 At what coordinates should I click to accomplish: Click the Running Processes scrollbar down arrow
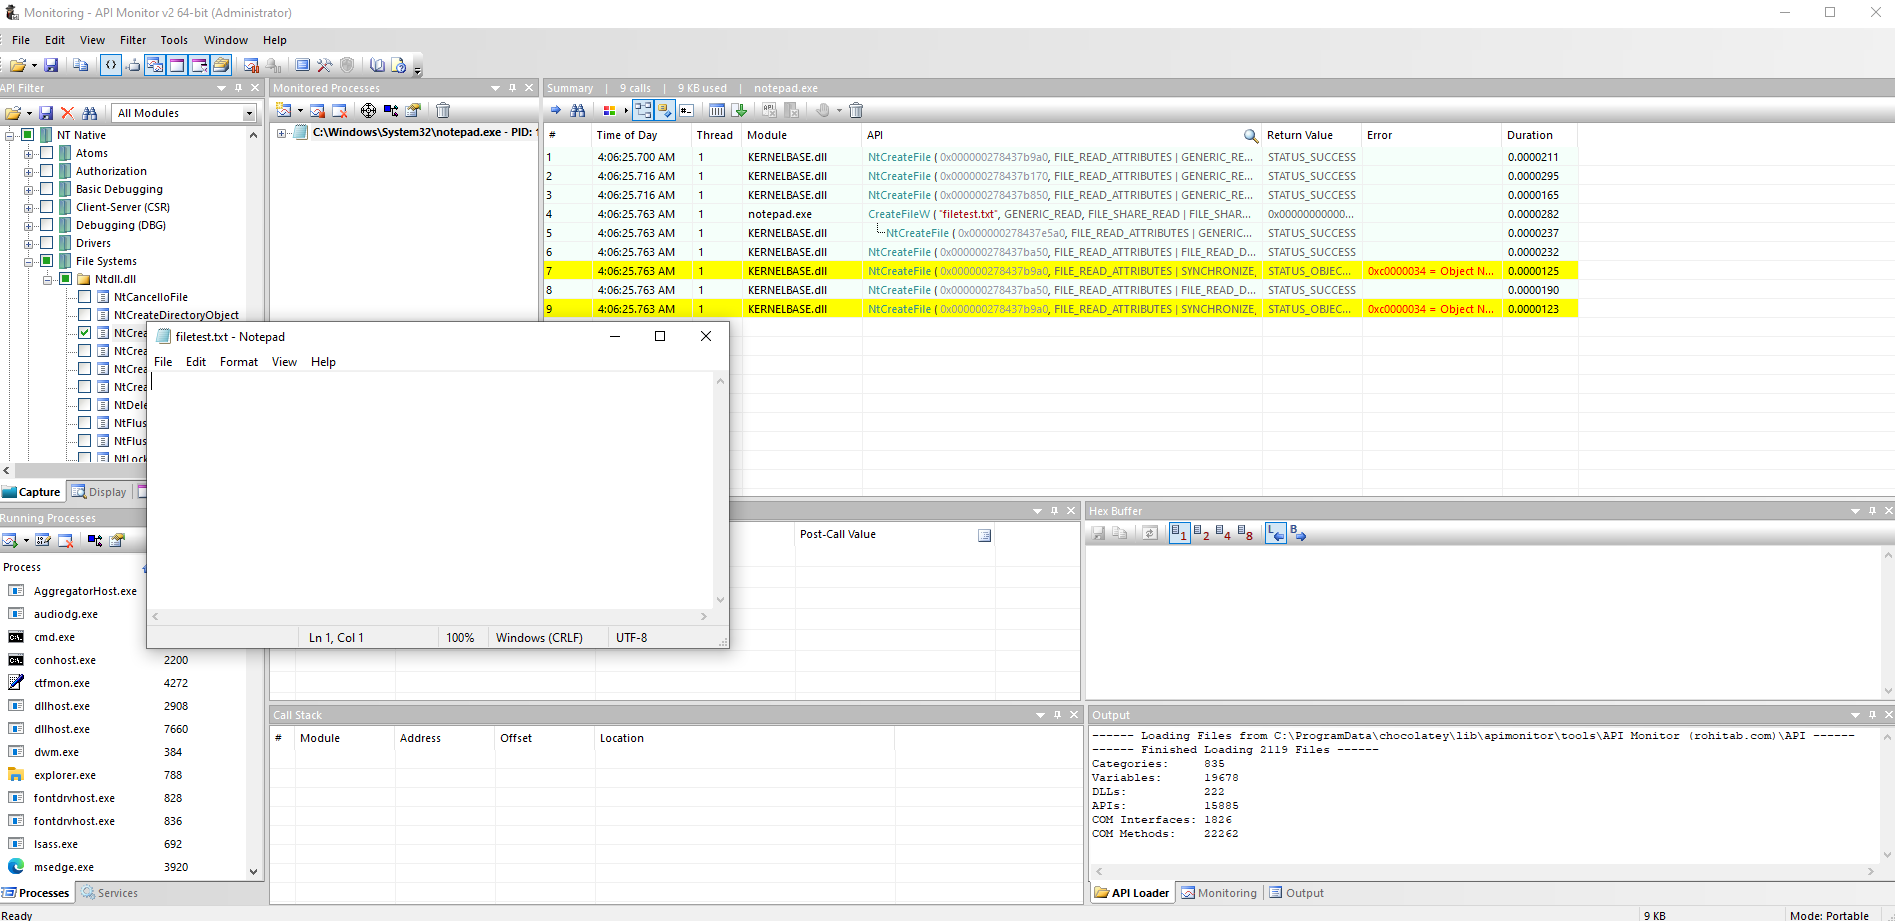253,872
